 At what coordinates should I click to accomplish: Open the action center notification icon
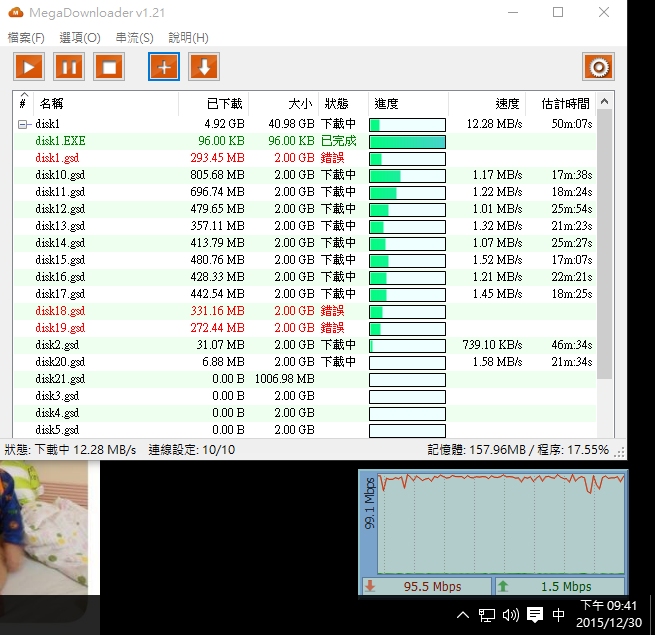(535, 615)
